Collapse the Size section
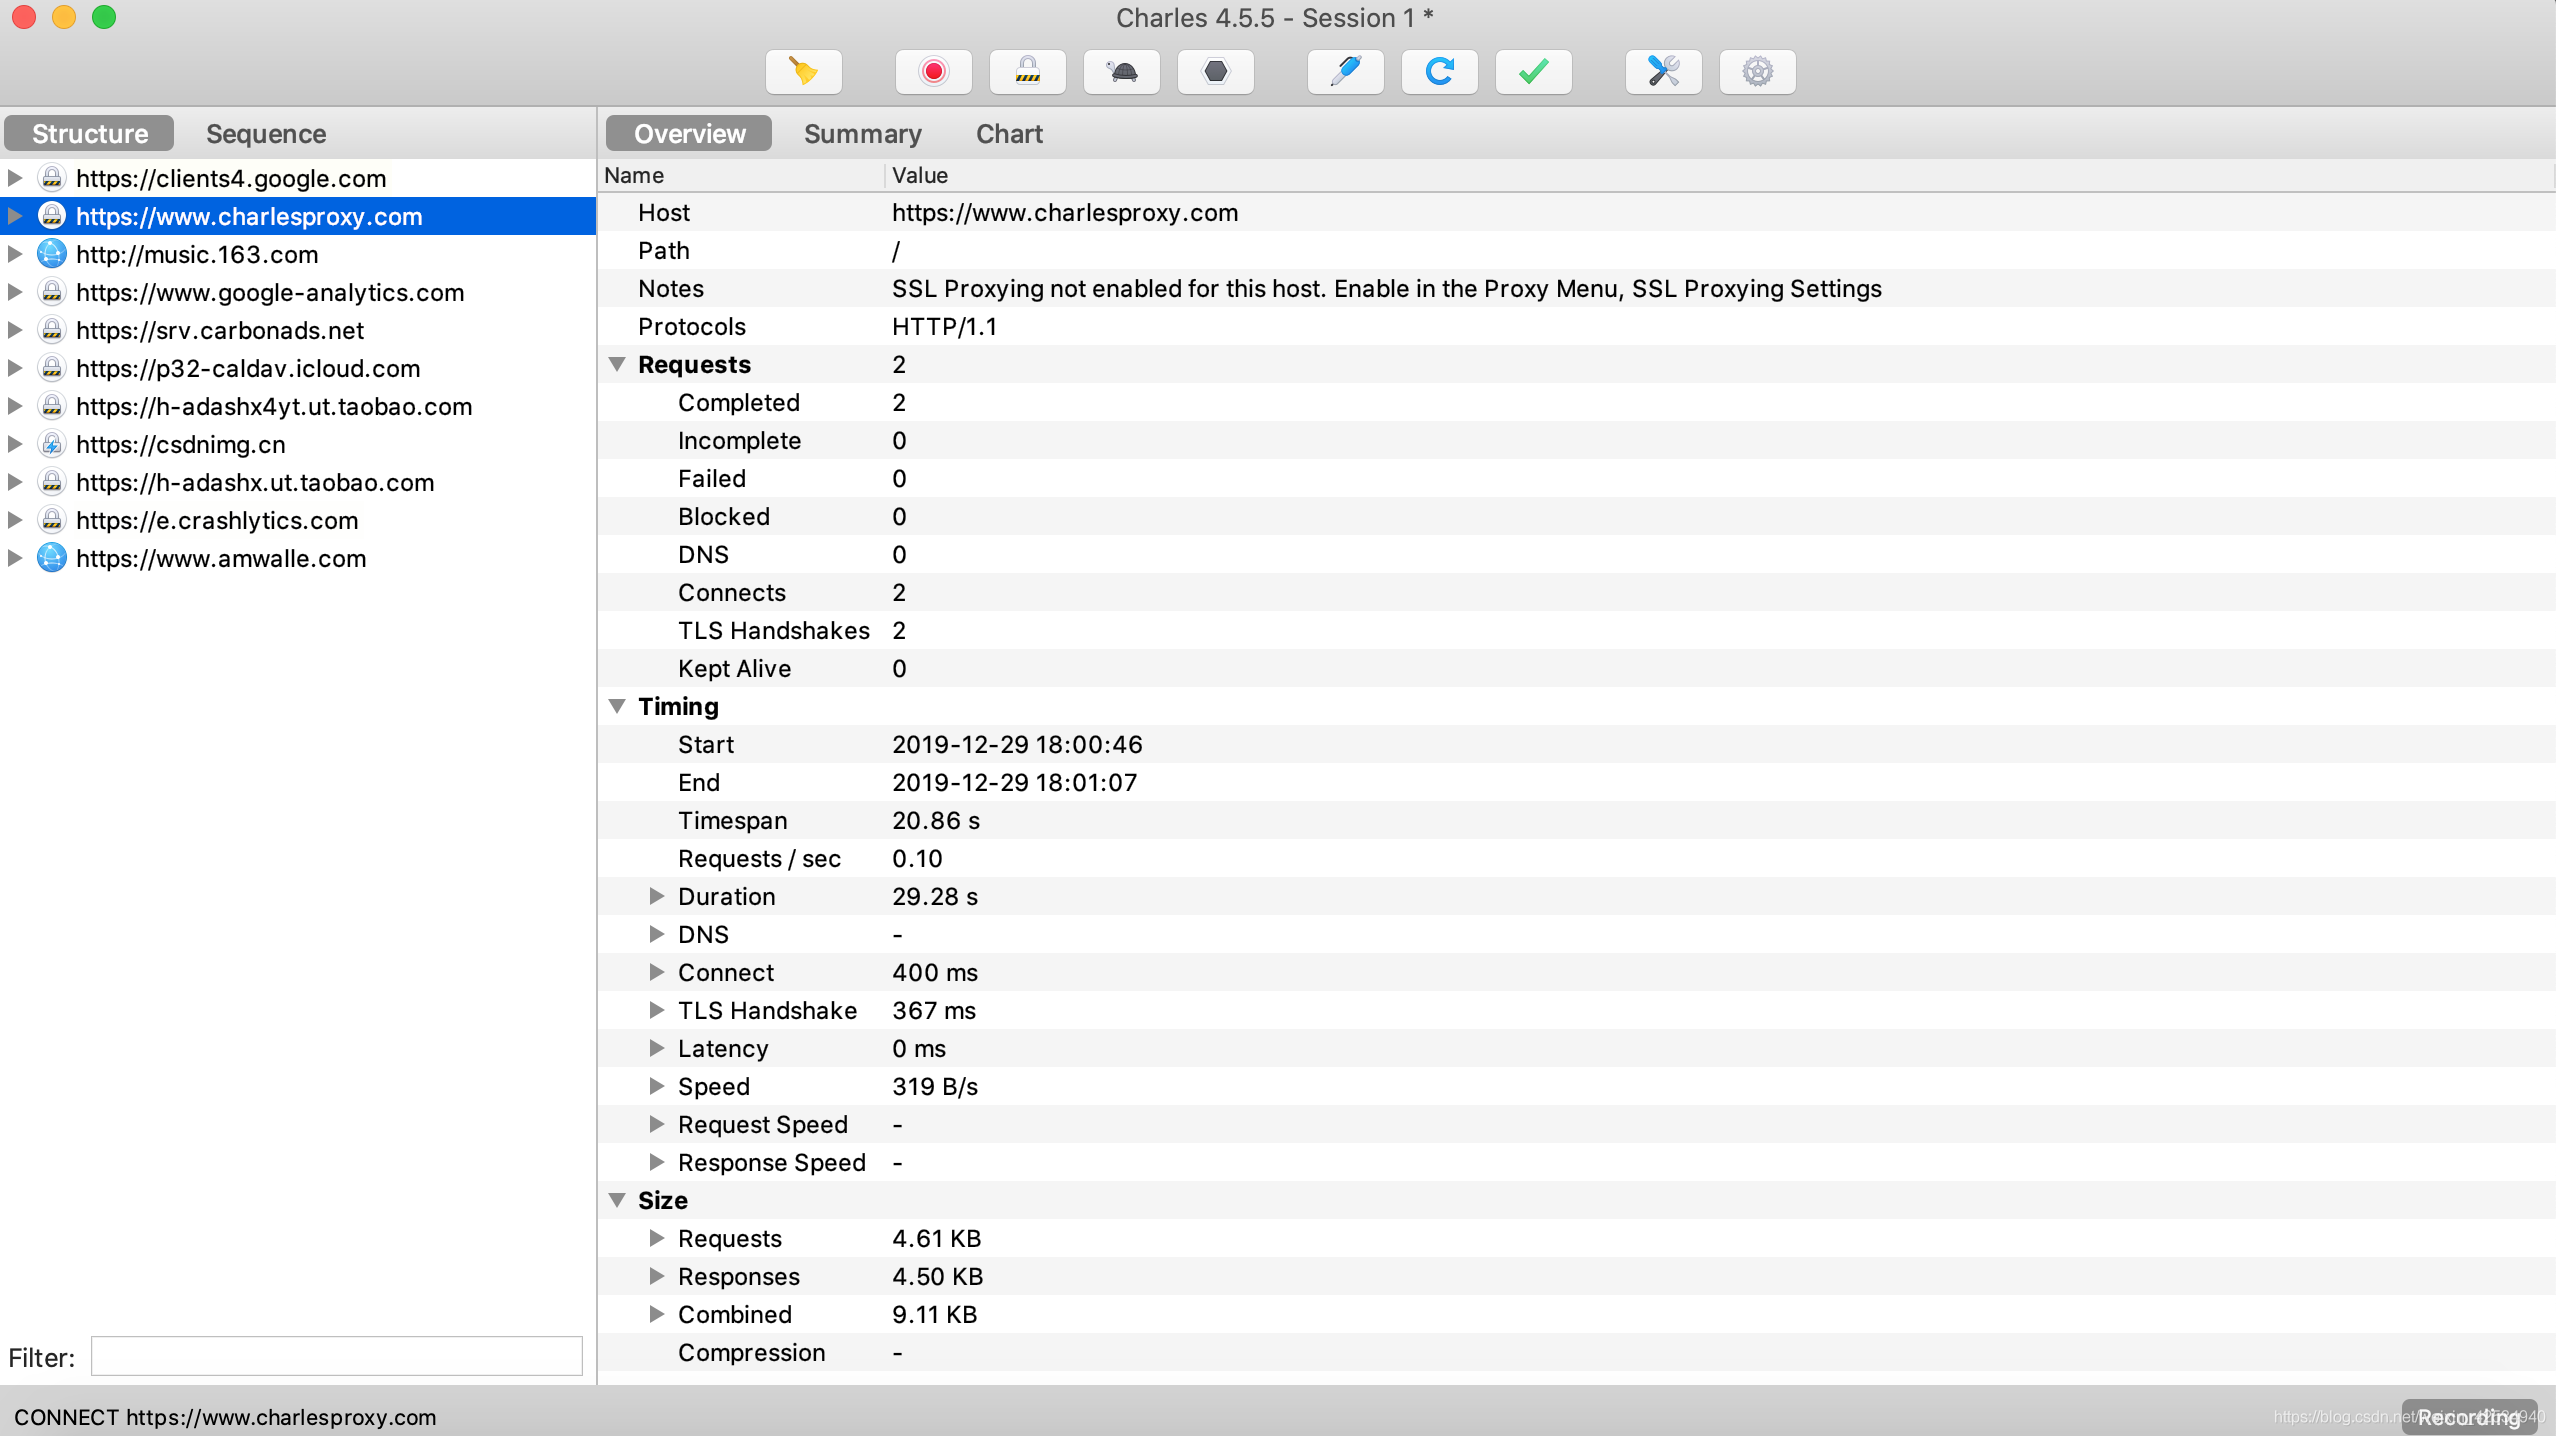The width and height of the screenshot is (2556, 1436). [617, 1200]
